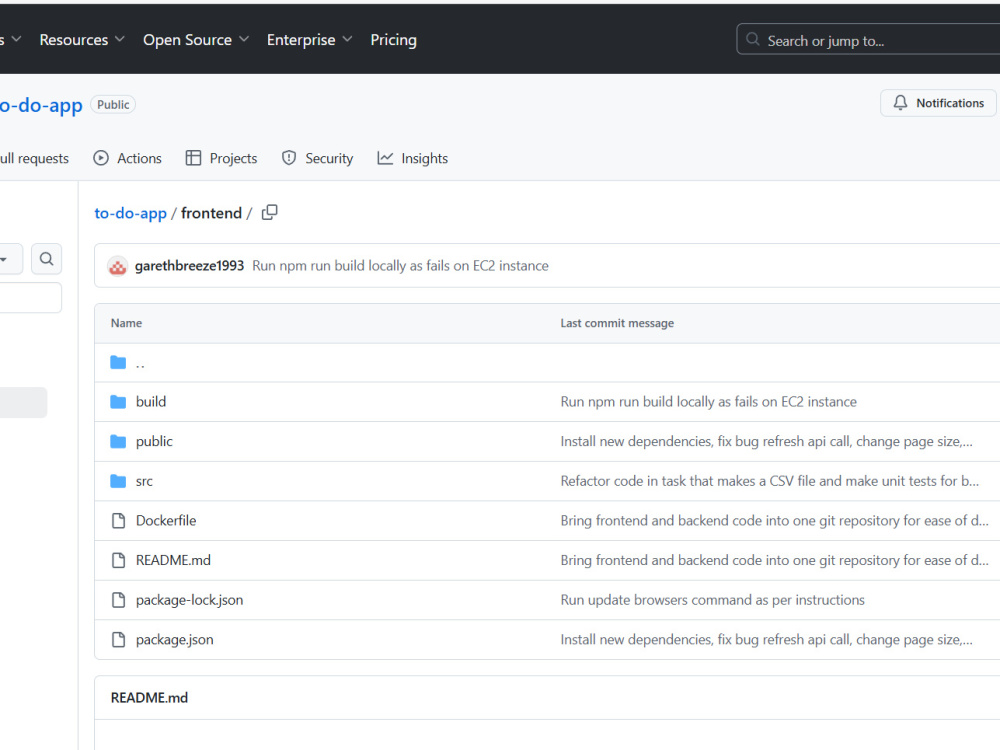Screen dimensions: 1000x750
Task: Click the Last commit message column header
Action: tap(617, 323)
